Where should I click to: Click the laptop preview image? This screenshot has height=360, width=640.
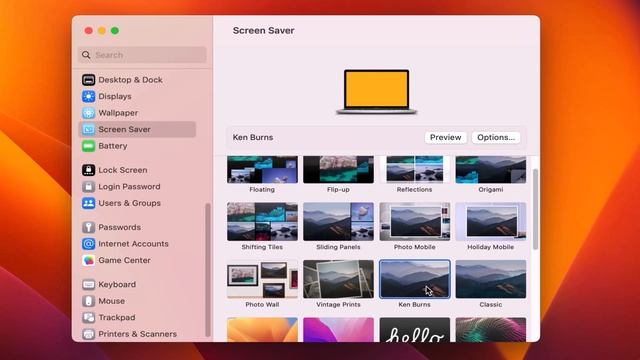[376, 92]
